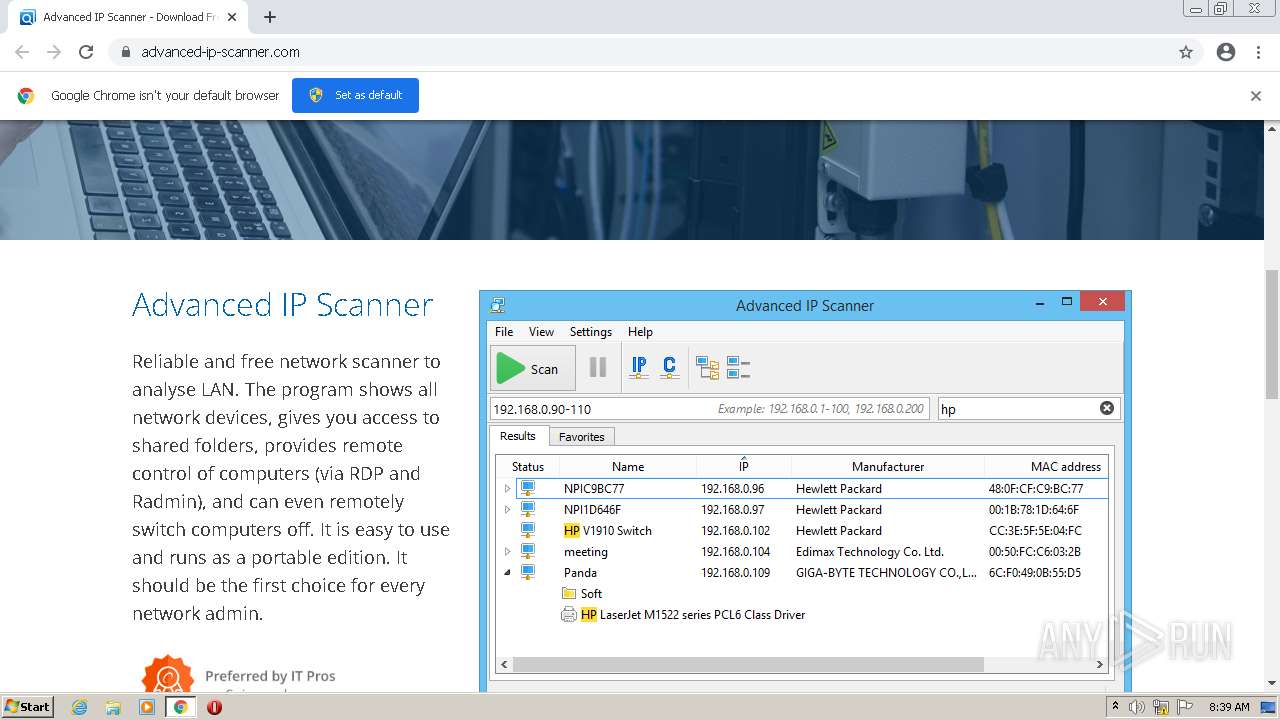Click the collapse all tree icon

(x=738, y=368)
